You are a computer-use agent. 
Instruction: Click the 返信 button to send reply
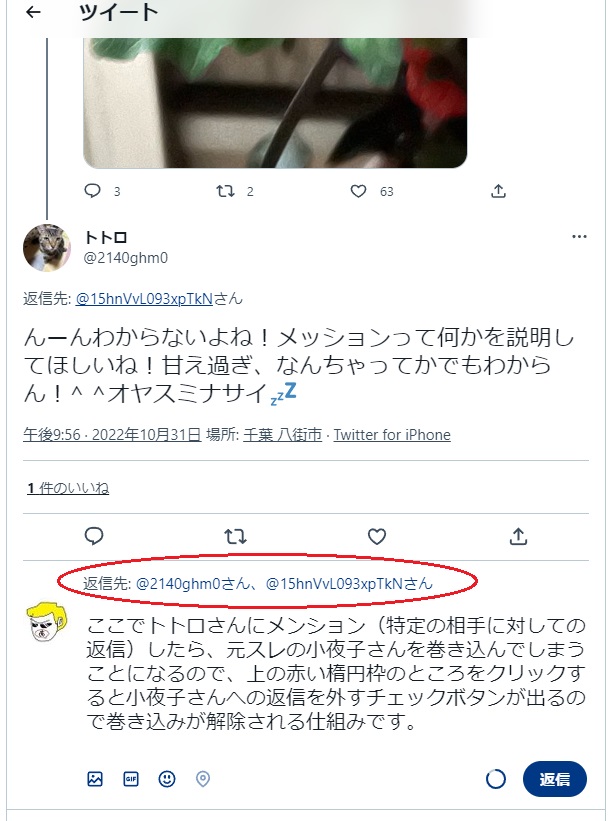click(x=554, y=779)
